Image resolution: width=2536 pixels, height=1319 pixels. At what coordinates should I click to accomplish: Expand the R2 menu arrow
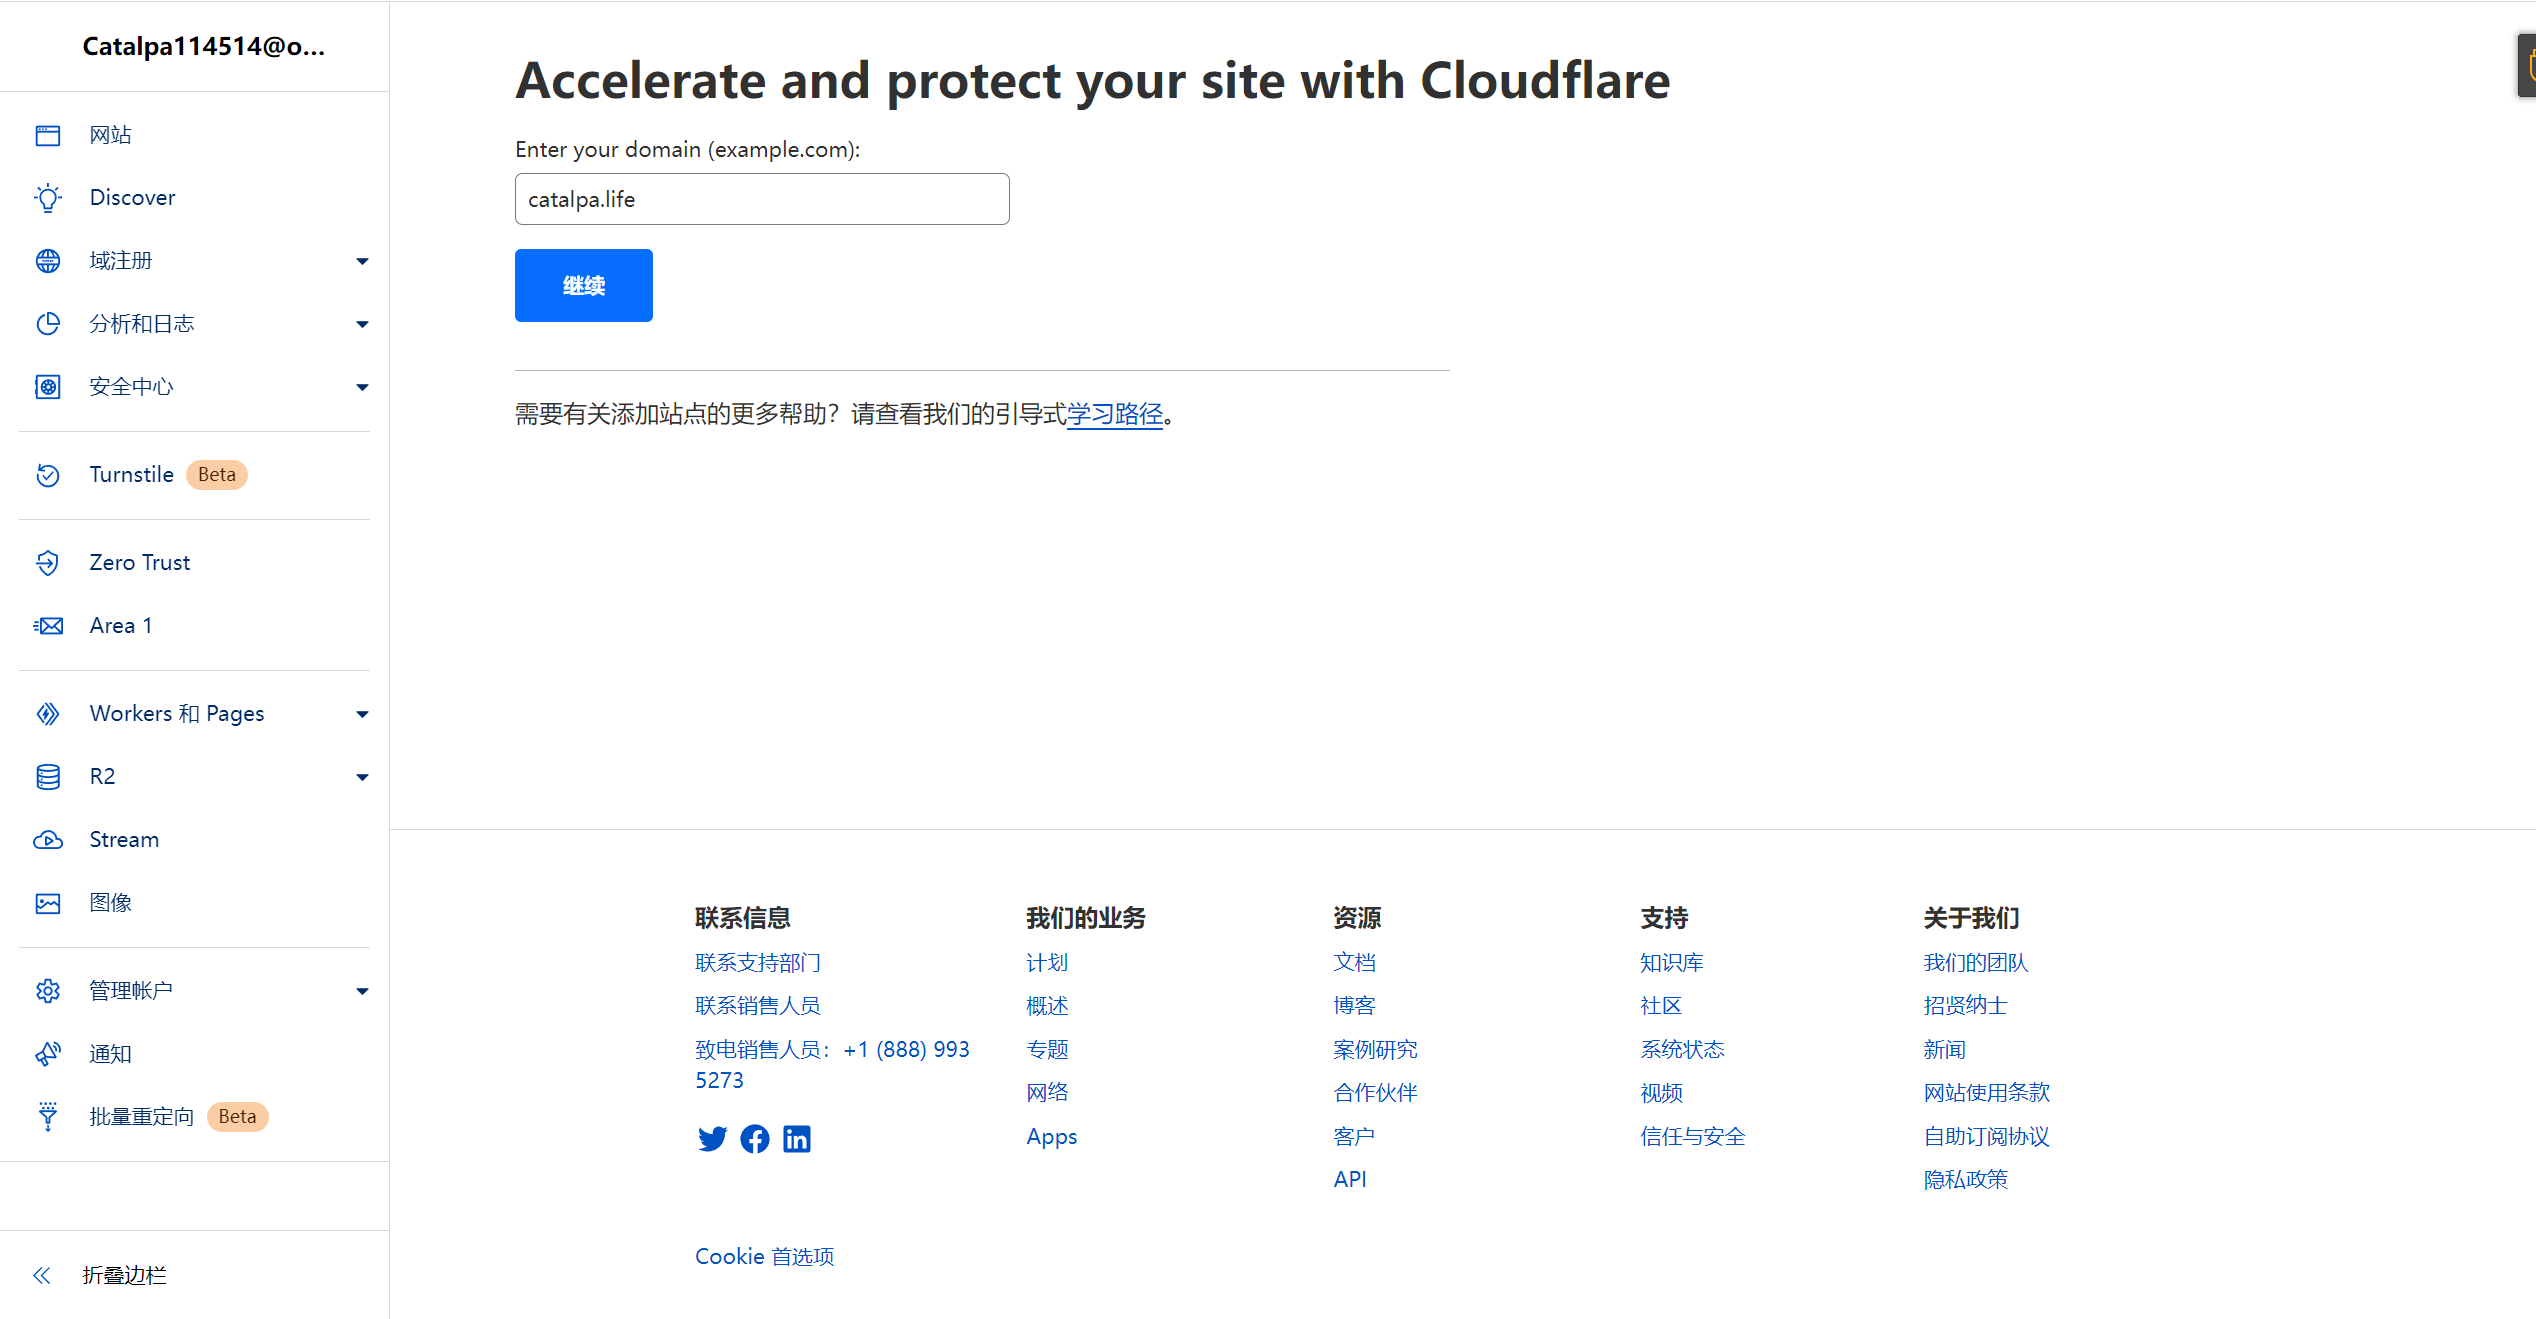[362, 777]
